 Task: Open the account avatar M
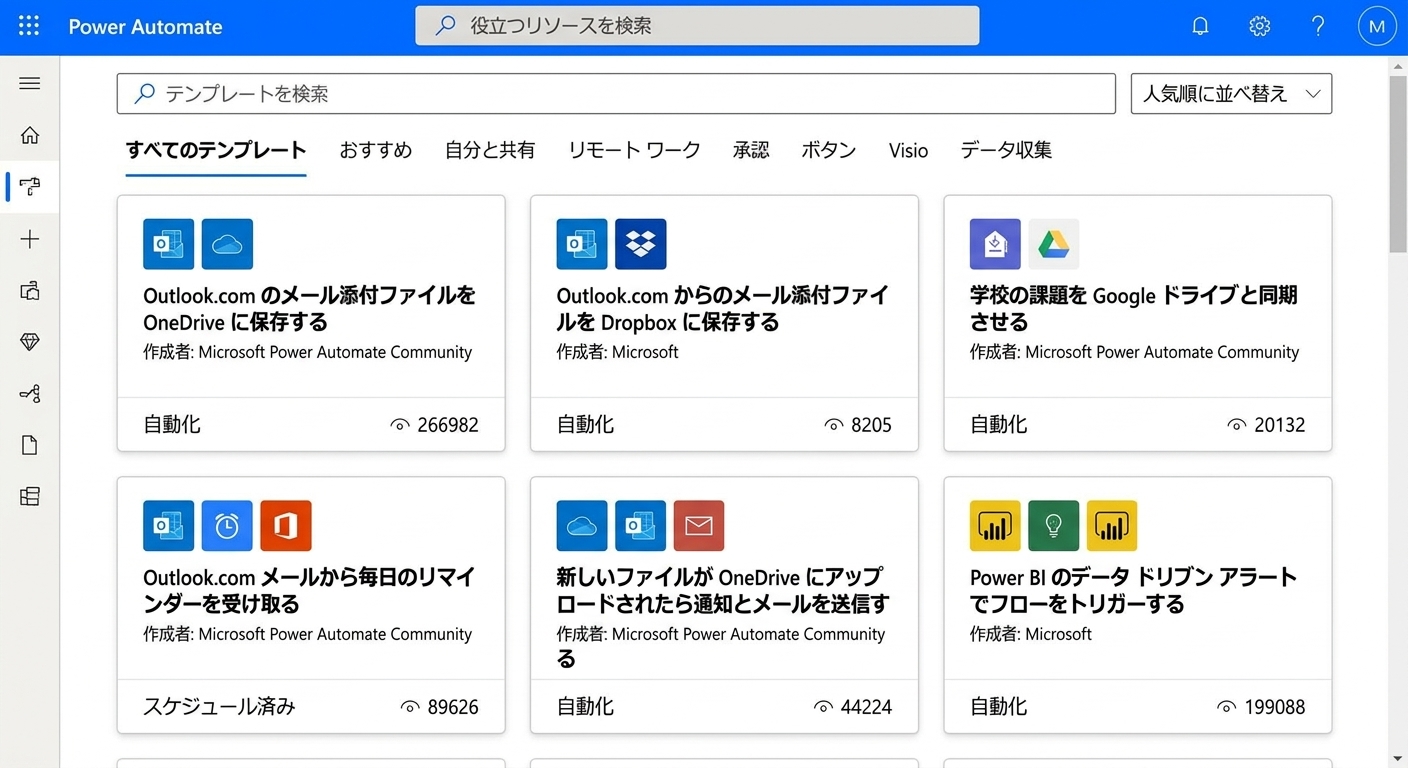(1377, 27)
